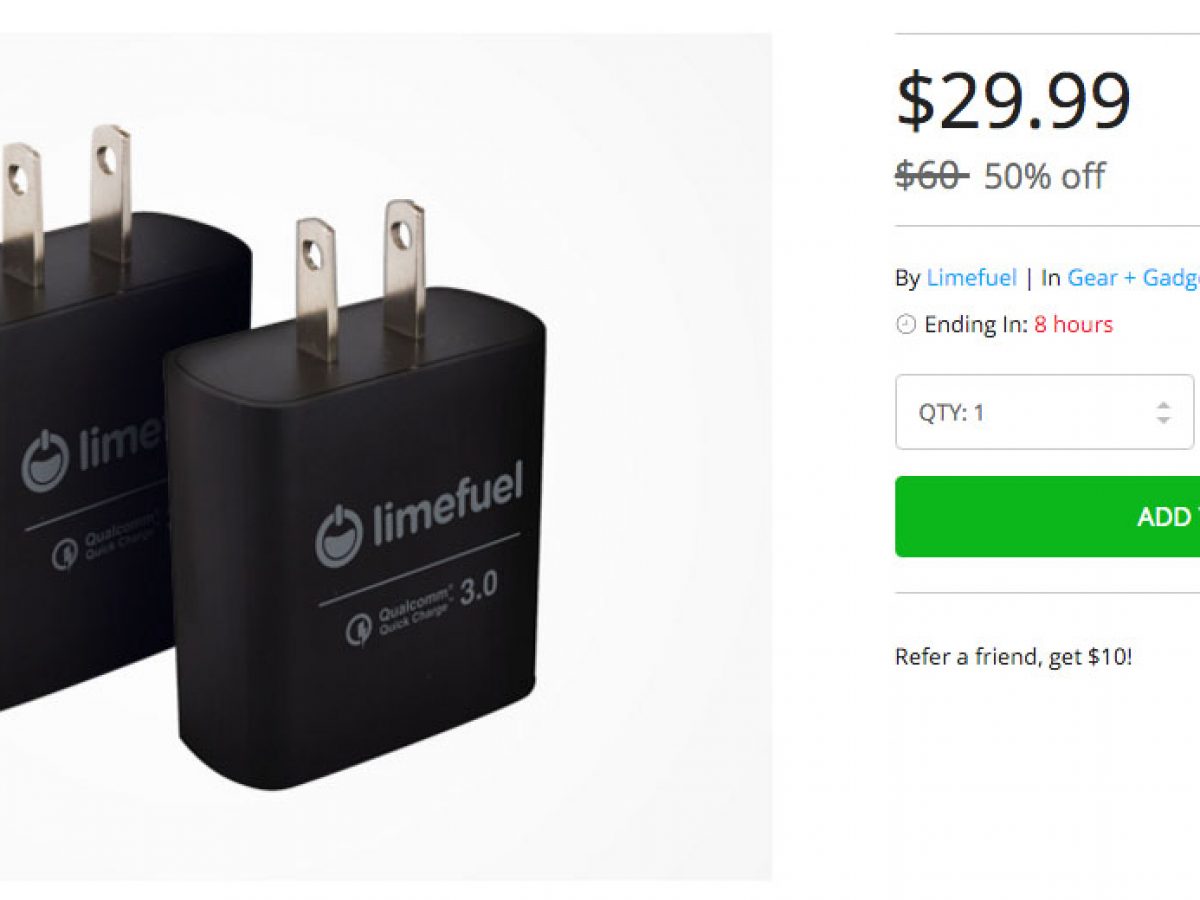The width and height of the screenshot is (1200, 900).
Task: Increase quantity with the up arrow
Action: coord(1163,404)
